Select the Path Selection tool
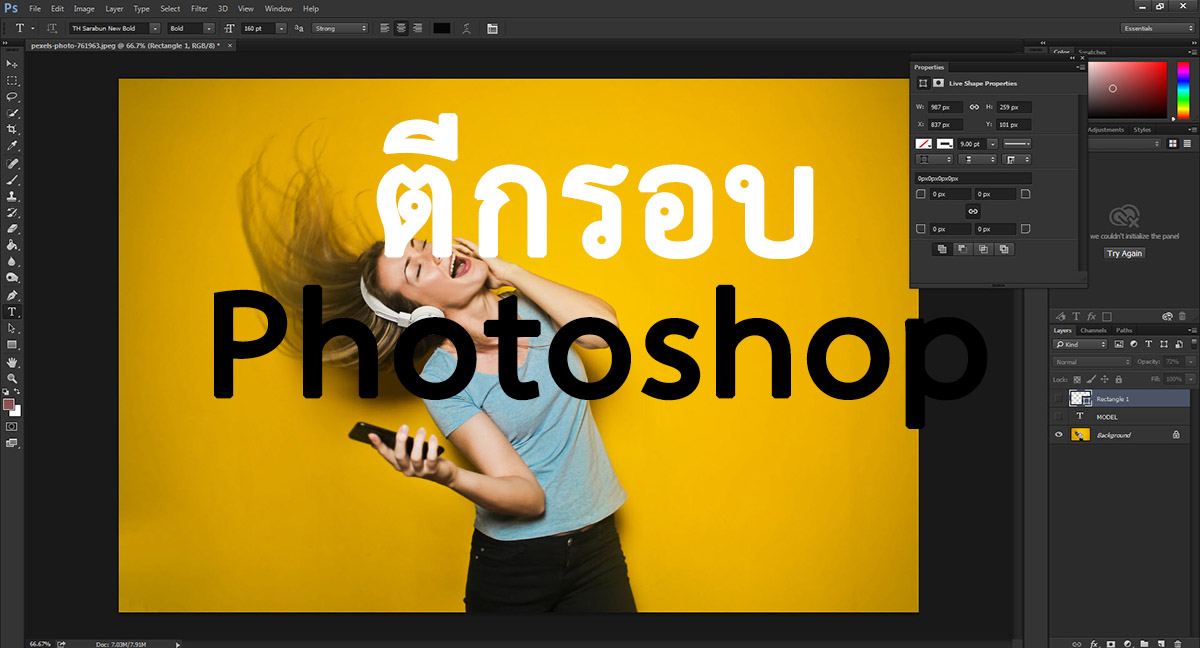This screenshot has width=1200, height=648. point(13,328)
